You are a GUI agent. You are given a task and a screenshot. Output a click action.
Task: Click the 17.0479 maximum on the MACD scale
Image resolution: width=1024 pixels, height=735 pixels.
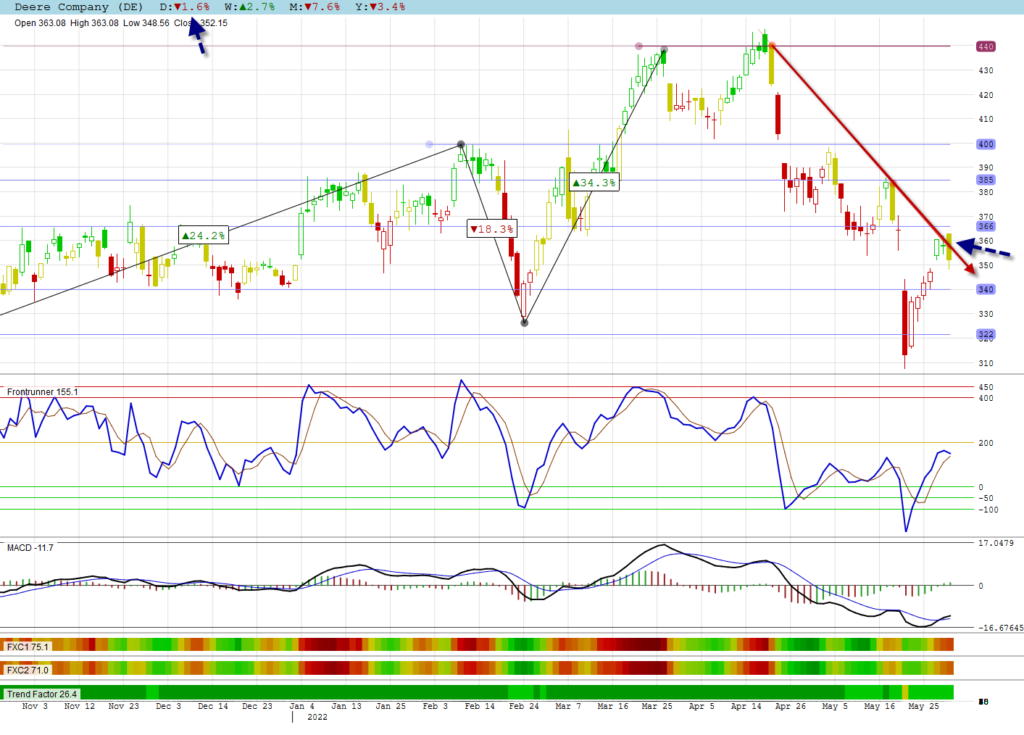tap(996, 543)
